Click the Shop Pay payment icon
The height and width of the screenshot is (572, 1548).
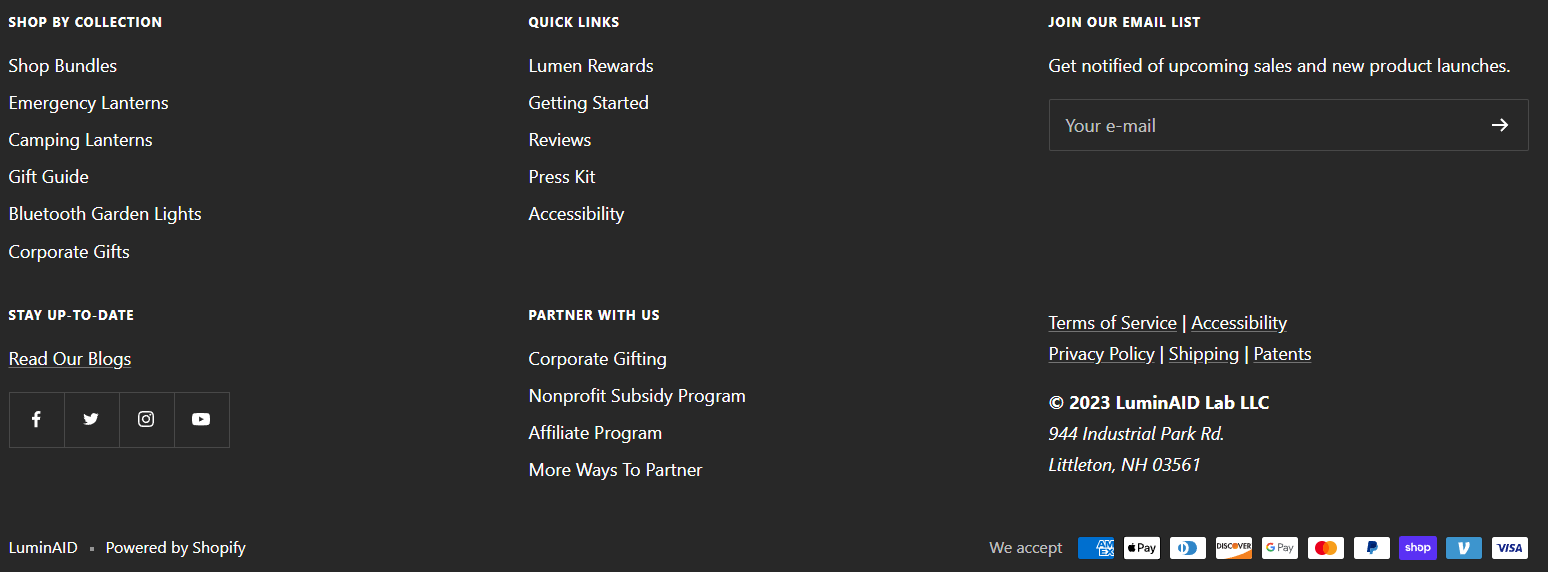(1418, 548)
